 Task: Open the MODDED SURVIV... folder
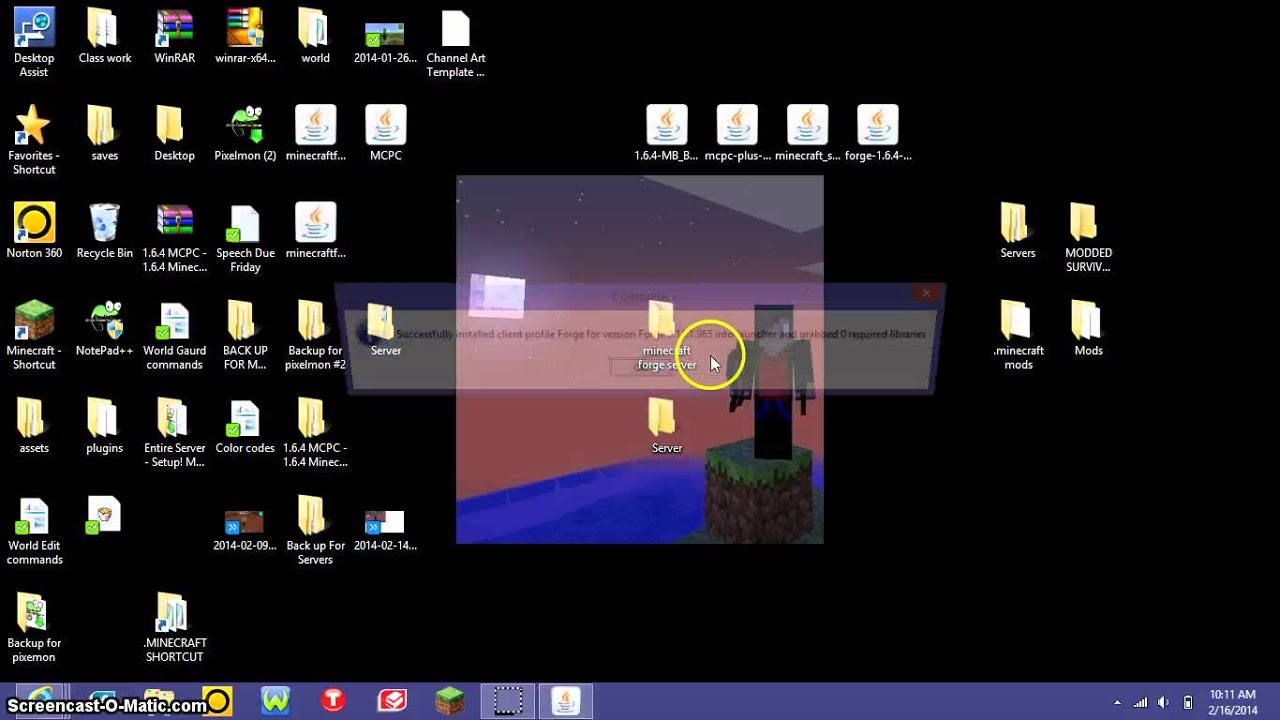pyautogui.click(x=1088, y=238)
